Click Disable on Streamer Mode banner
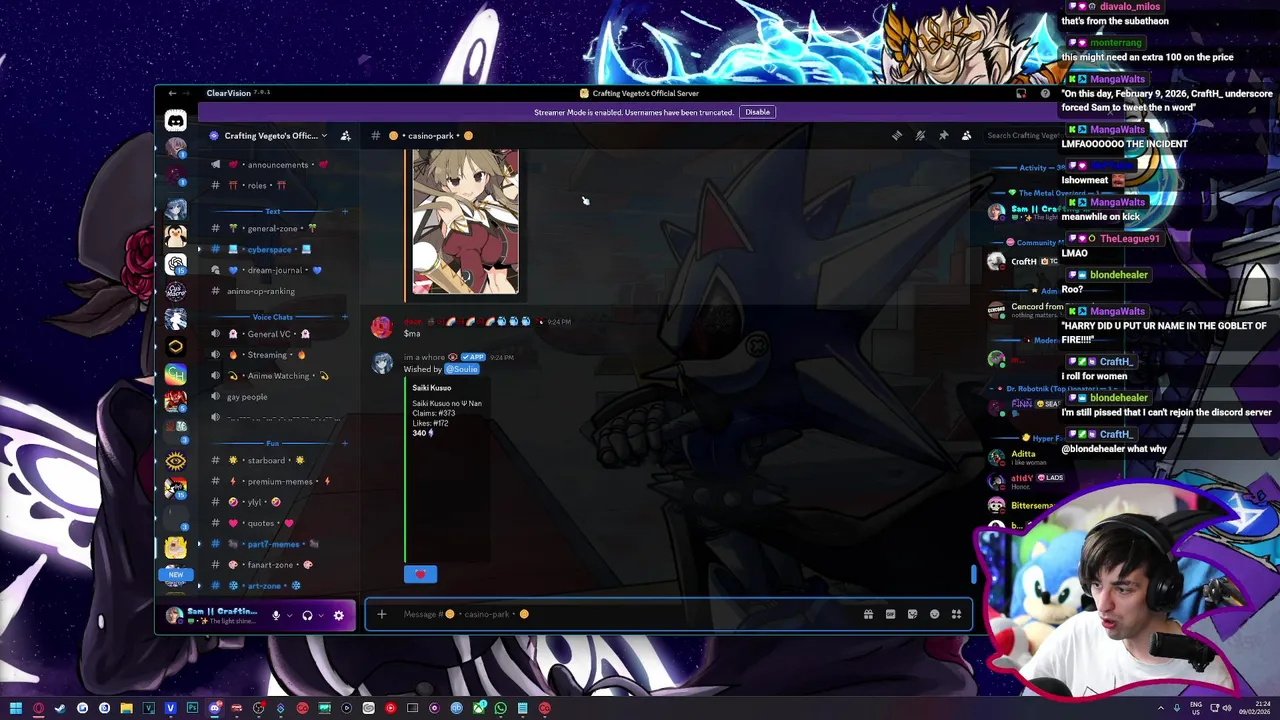This screenshot has height=720, width=1280. (x=757, y=112)
